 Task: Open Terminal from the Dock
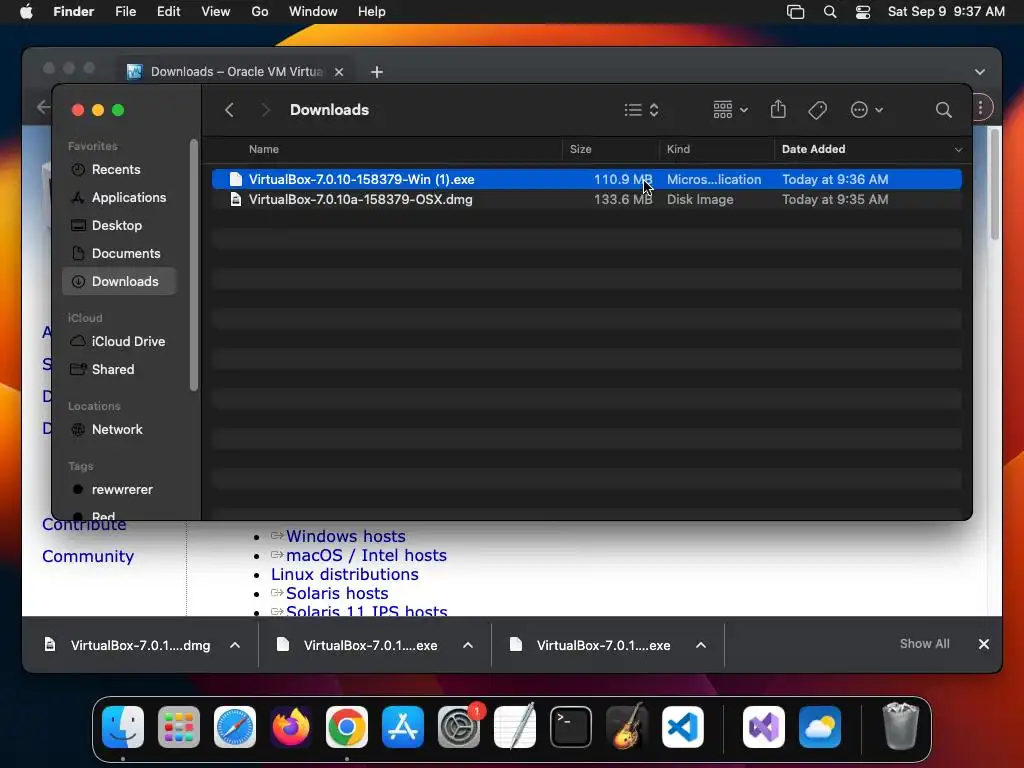click(x=571, y=727)
